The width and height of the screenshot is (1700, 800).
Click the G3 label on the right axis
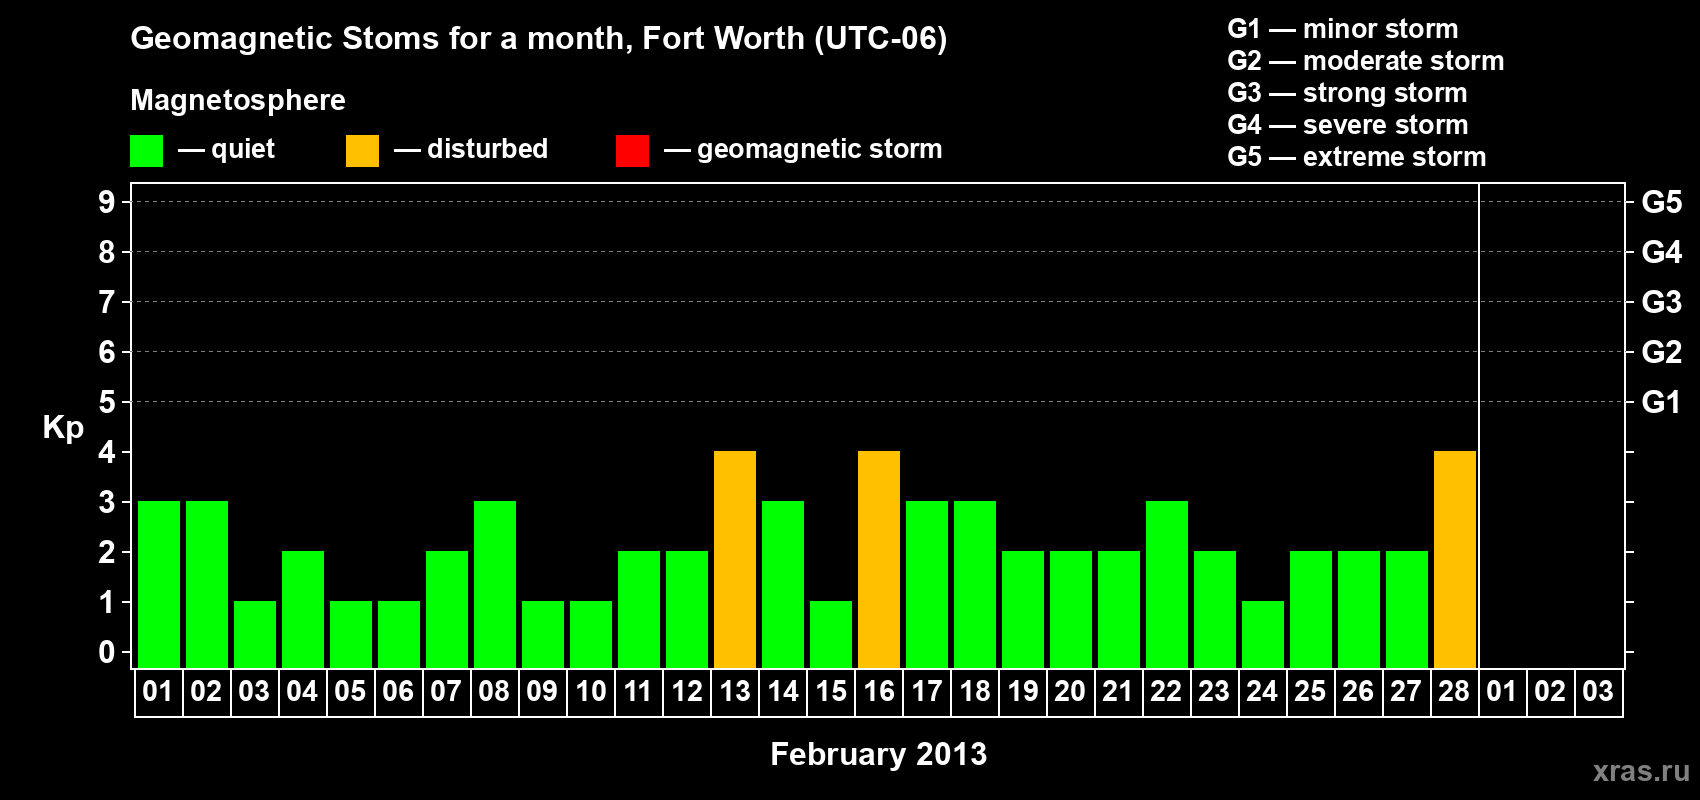click(1662, 302)
